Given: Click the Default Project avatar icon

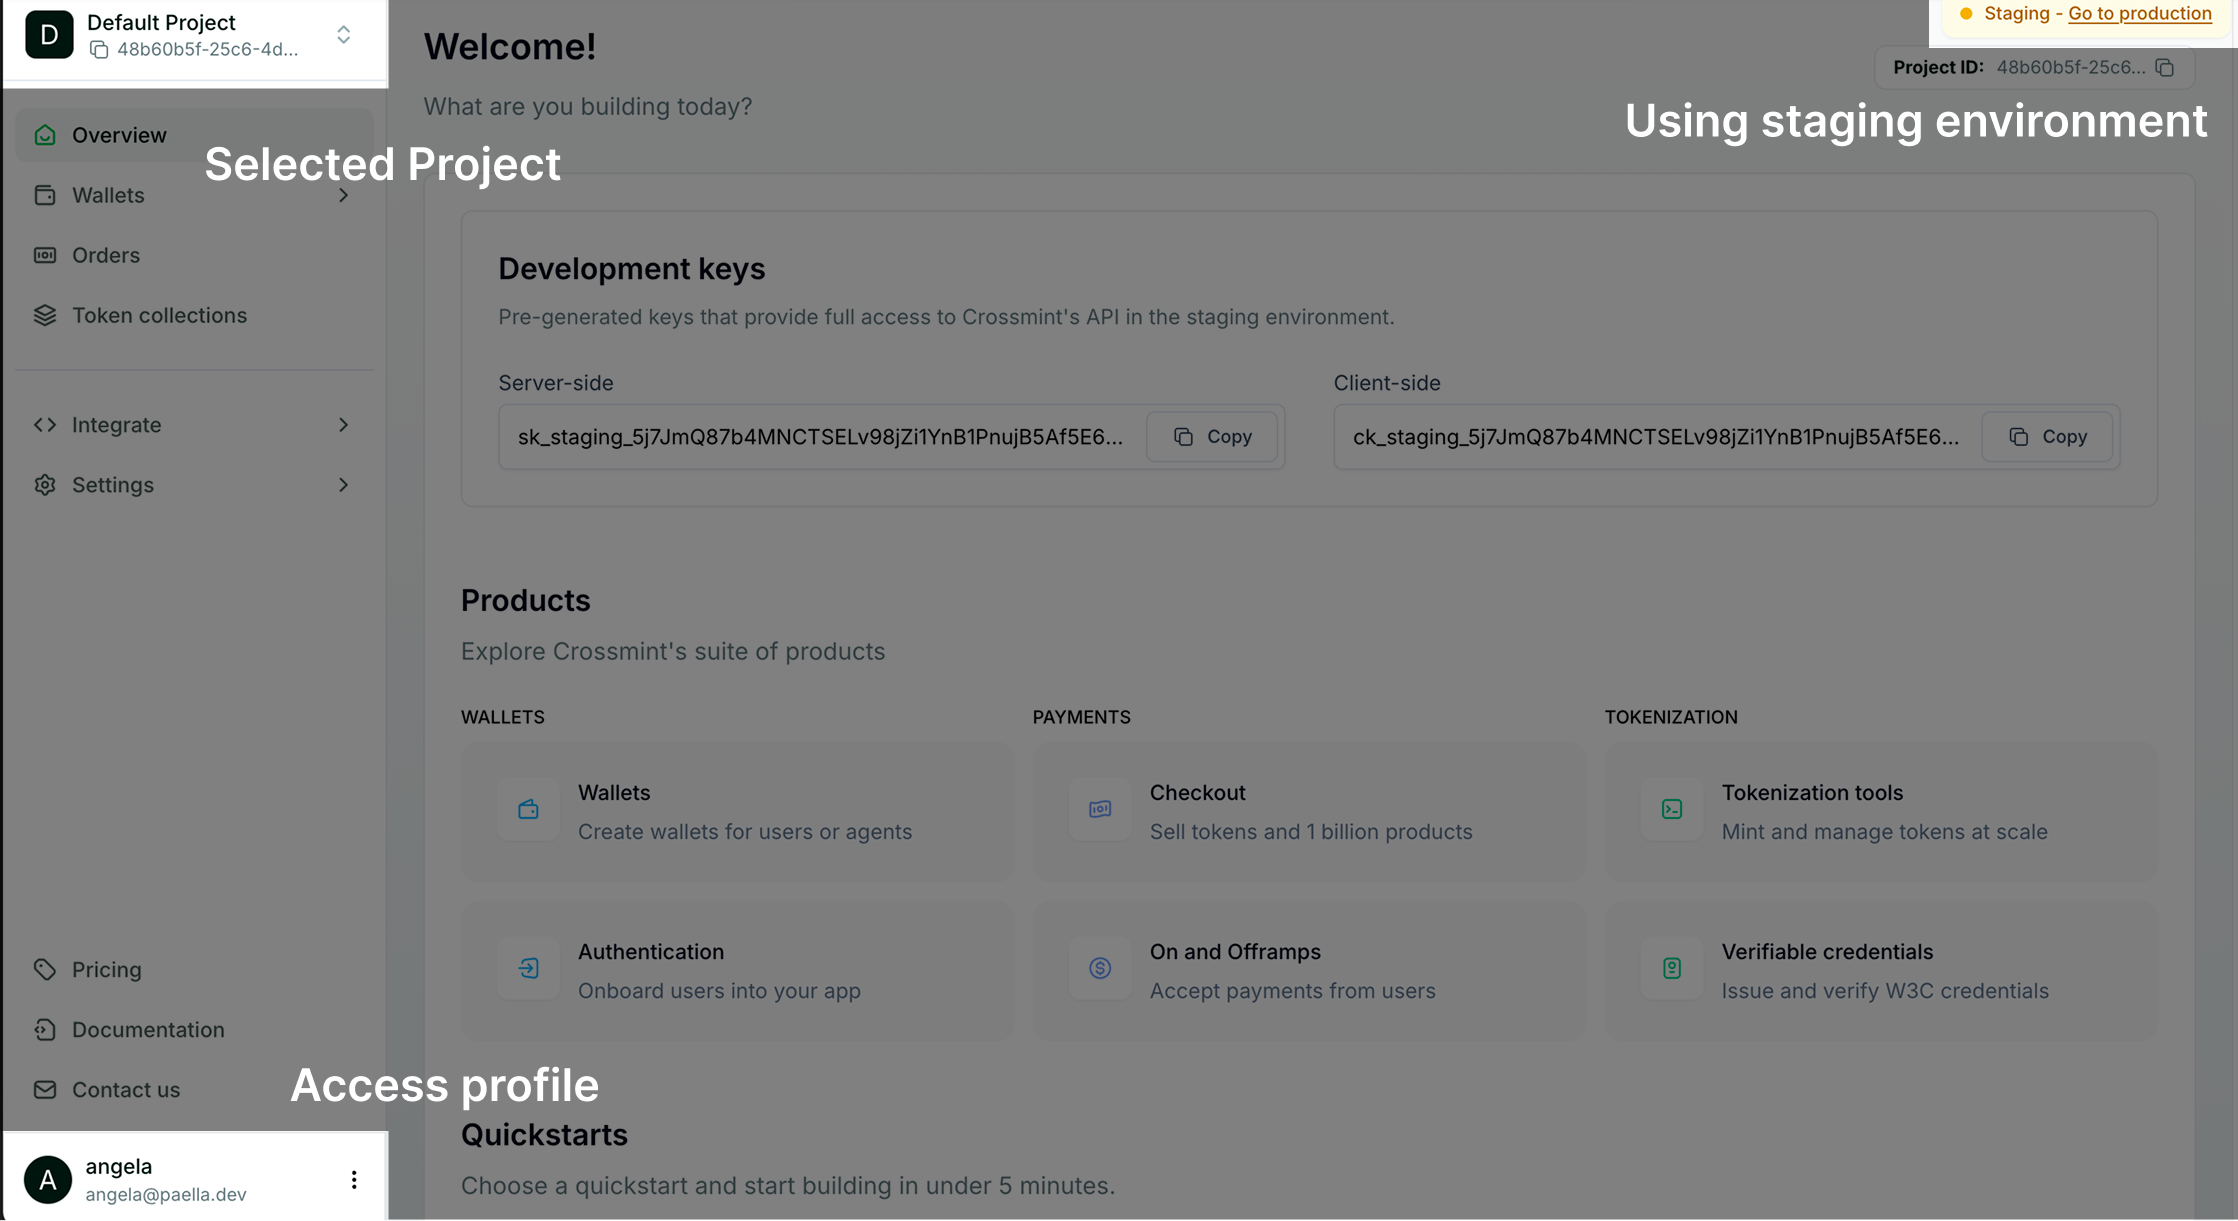Looking at the screenshot, I should (49, 35).
